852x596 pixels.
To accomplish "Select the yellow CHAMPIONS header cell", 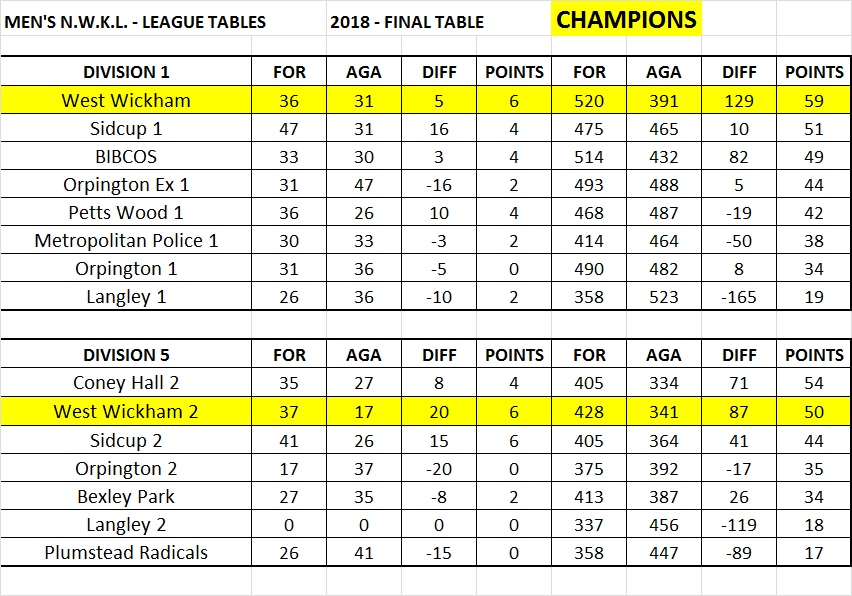I will pyautogui.click(x=626, y=19).
